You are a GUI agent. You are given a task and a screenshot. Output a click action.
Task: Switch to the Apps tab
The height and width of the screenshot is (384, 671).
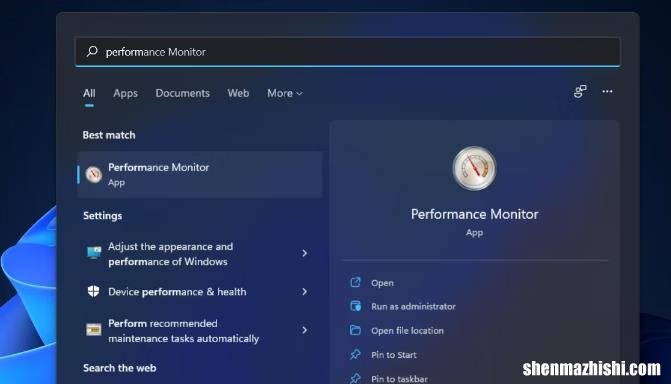[125, 93]
